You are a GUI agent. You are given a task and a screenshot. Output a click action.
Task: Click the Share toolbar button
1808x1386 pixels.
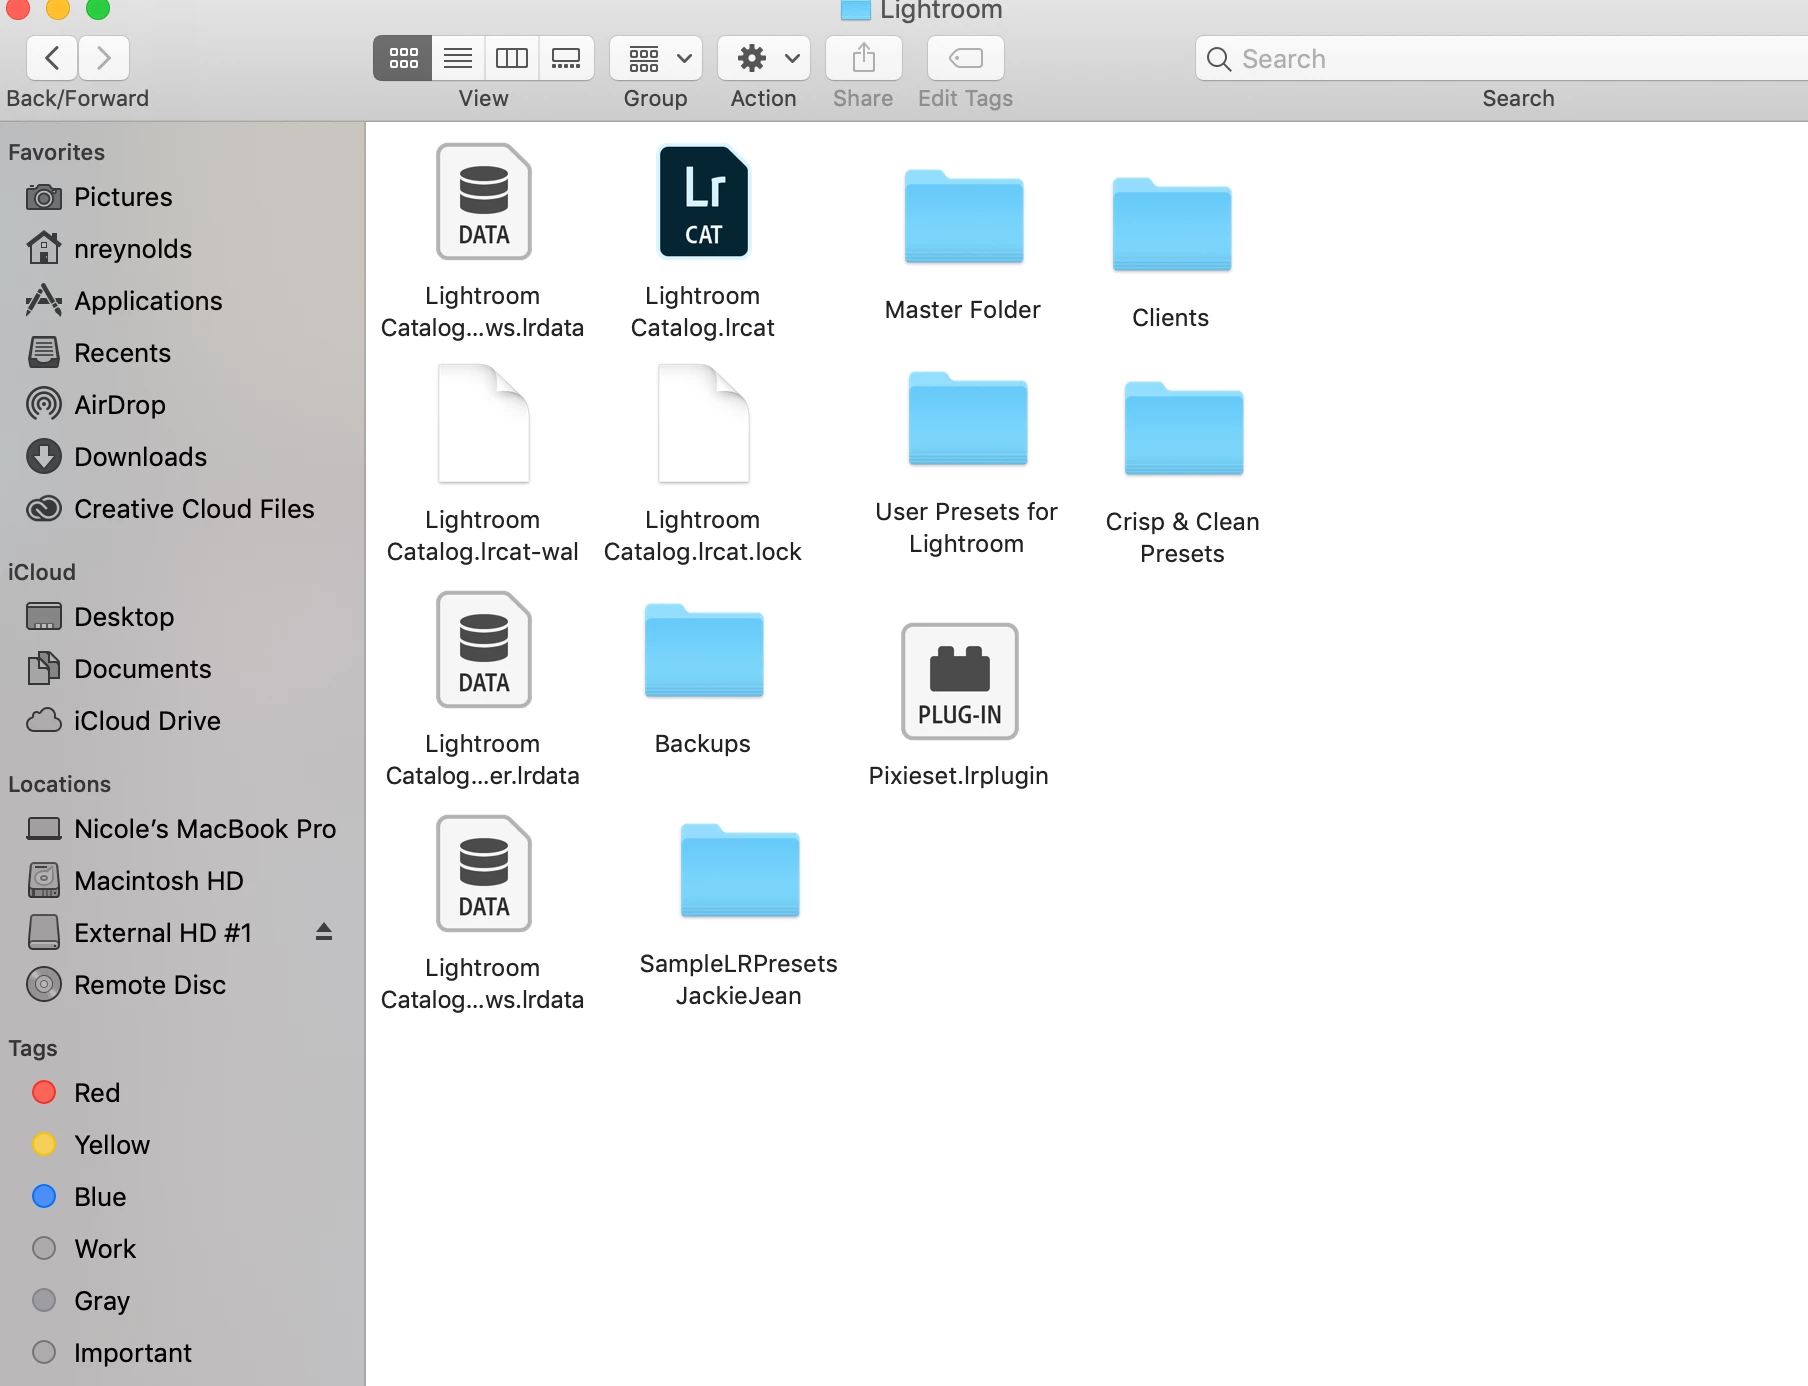864,58
